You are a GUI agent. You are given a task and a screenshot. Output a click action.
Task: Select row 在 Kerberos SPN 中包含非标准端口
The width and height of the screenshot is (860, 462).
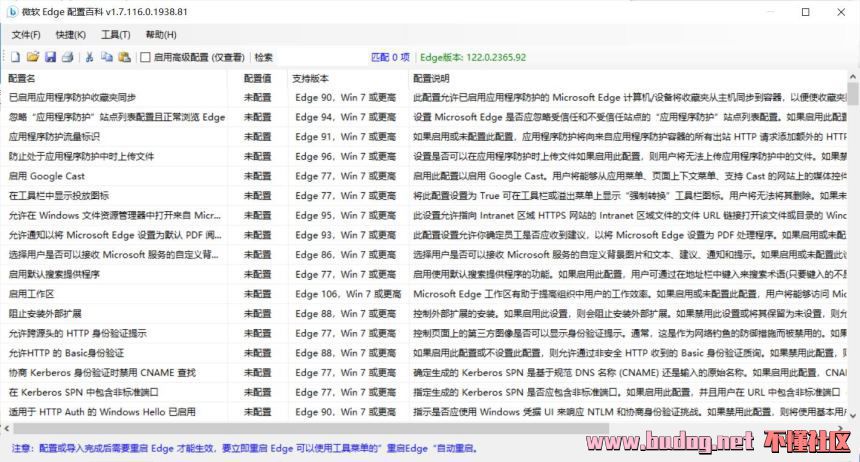(425, 392)
